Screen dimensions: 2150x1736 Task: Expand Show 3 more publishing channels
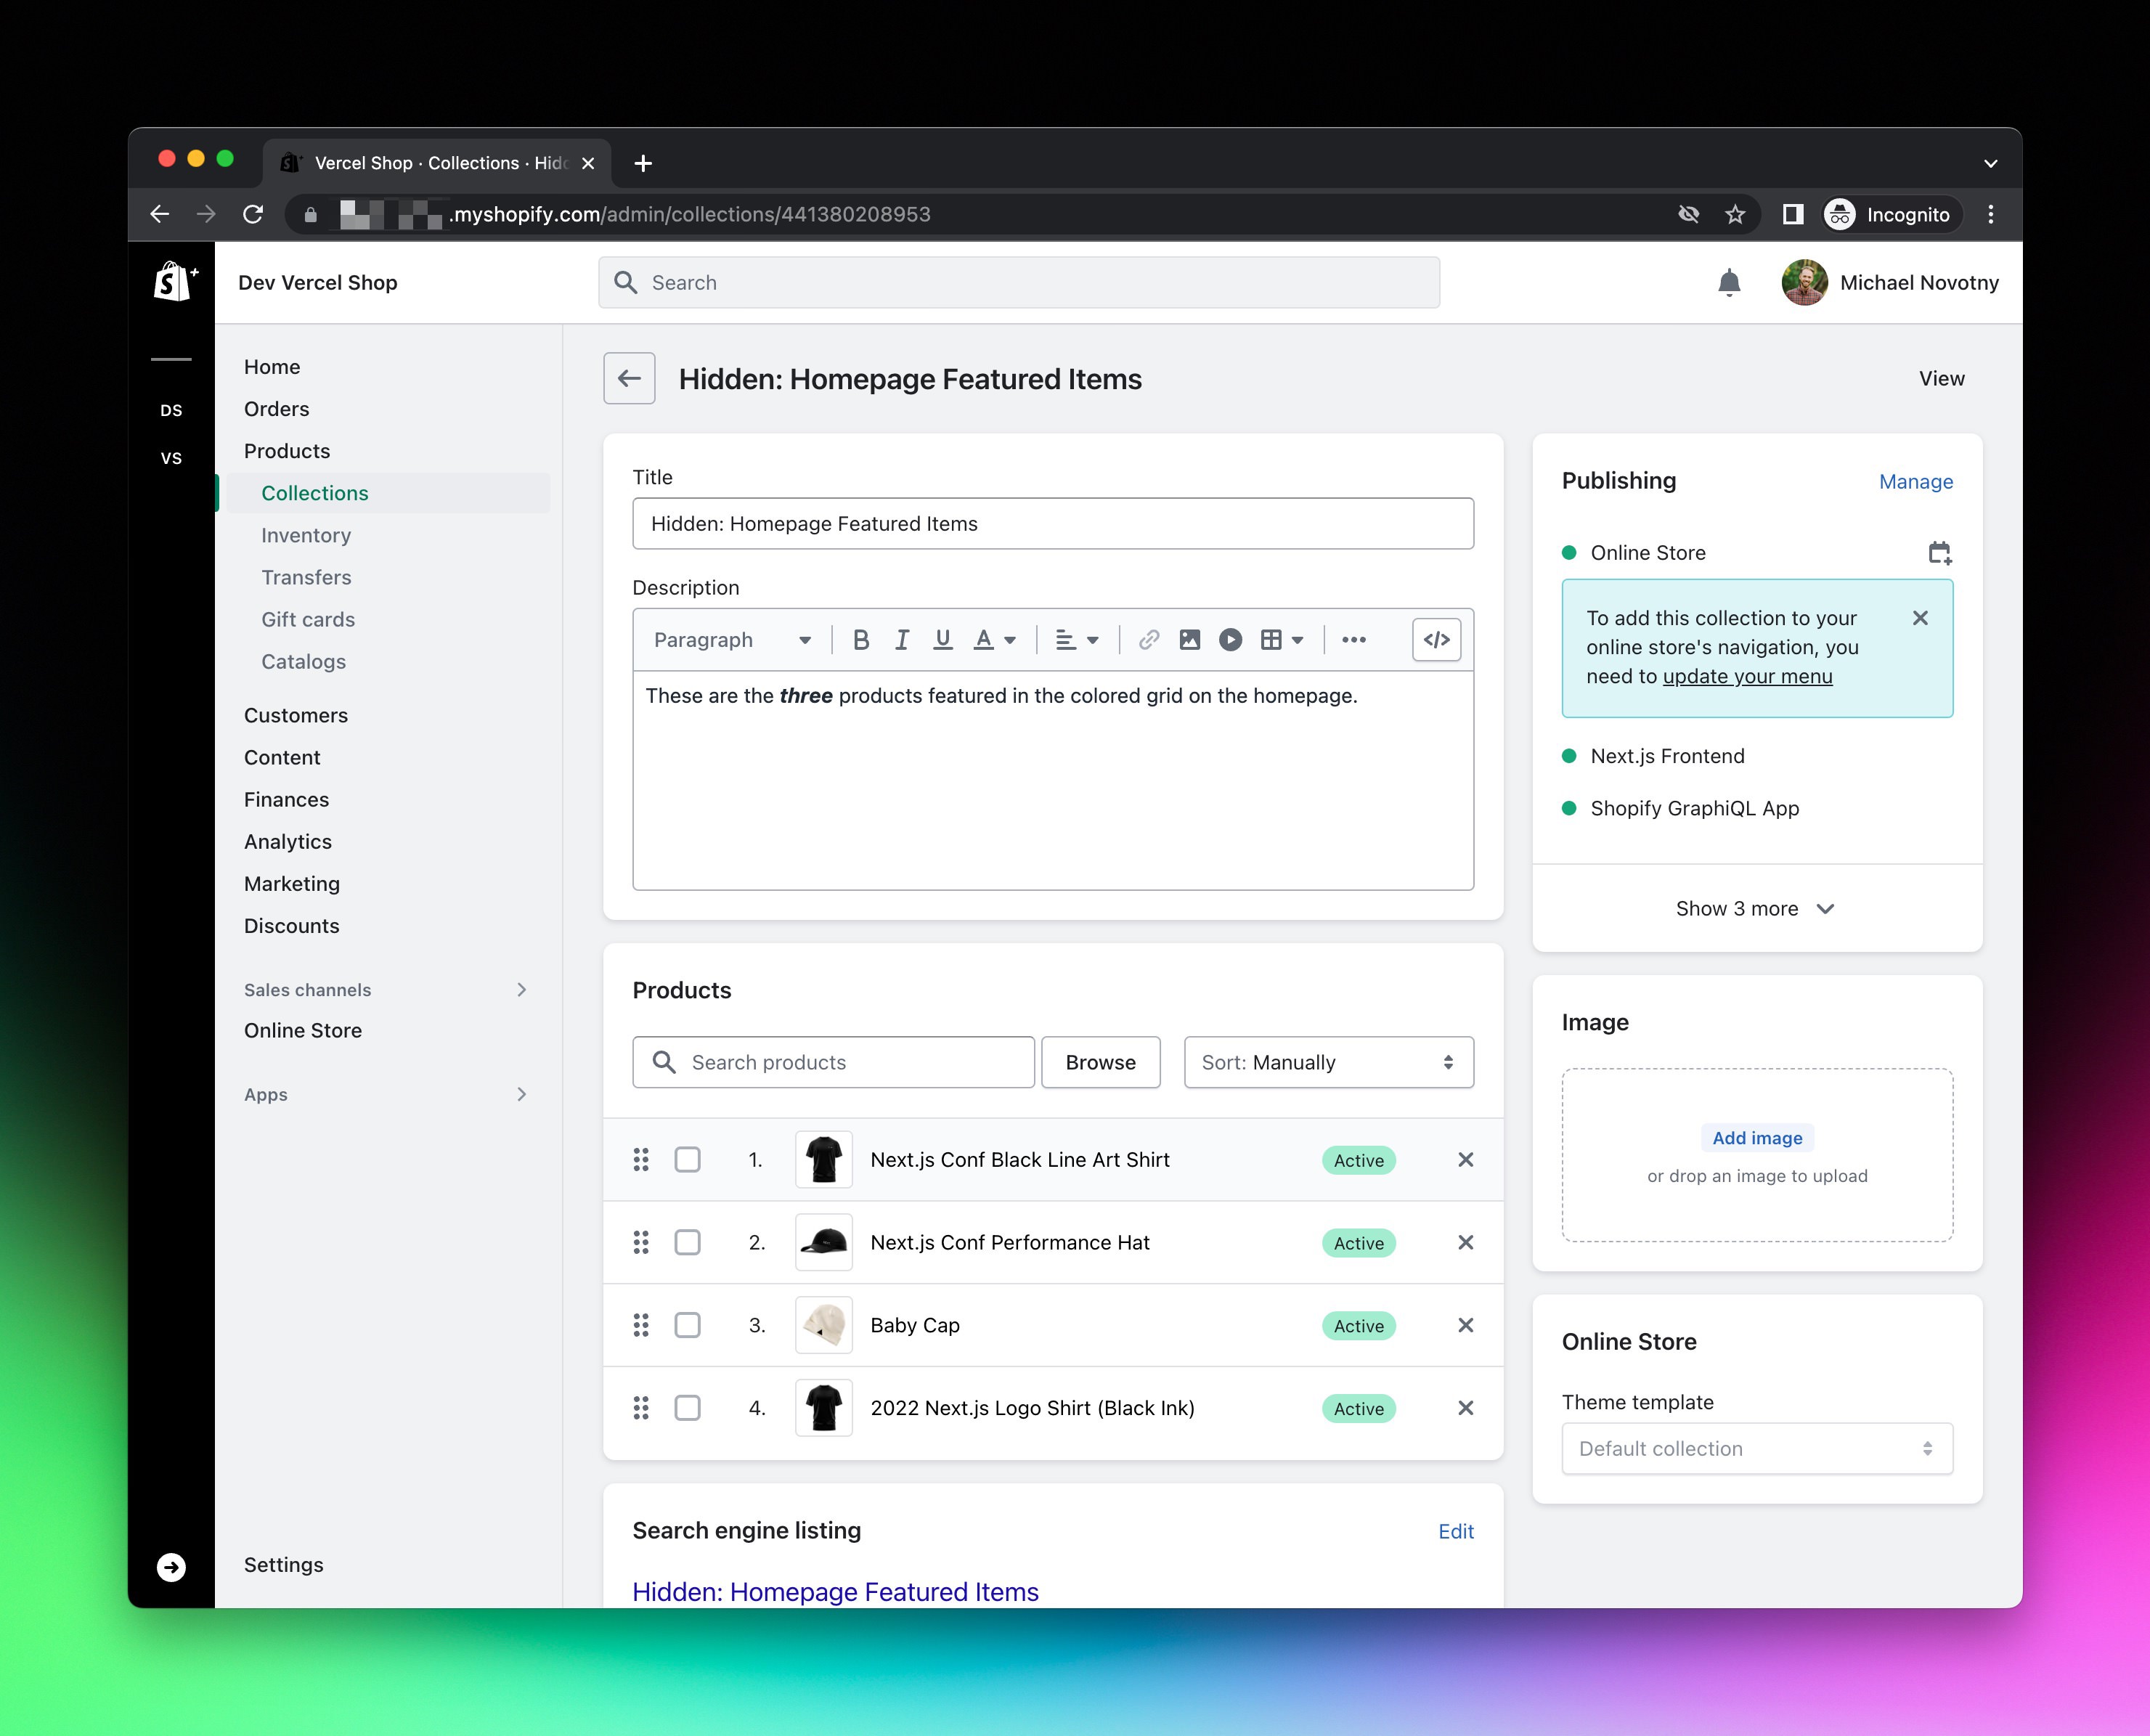coord(1757,909)
